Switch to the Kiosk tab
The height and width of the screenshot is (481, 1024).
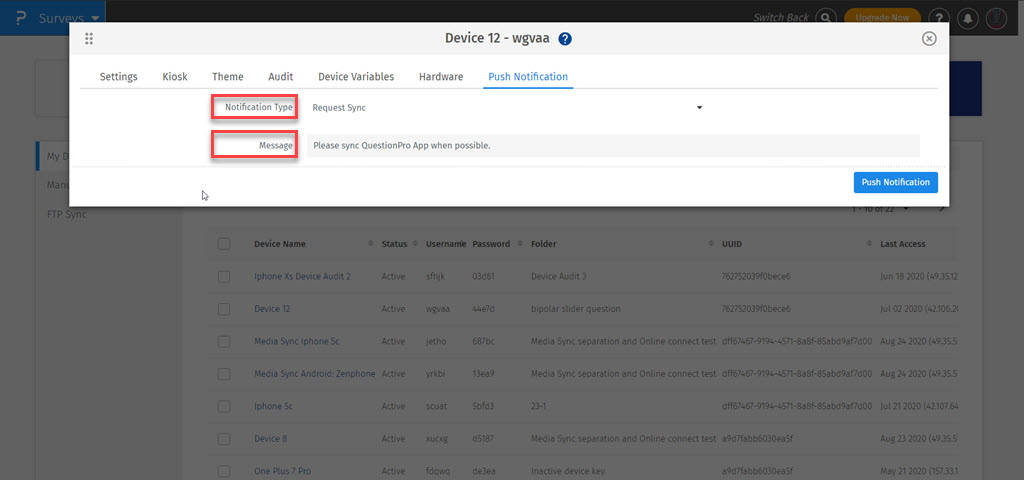175,77
